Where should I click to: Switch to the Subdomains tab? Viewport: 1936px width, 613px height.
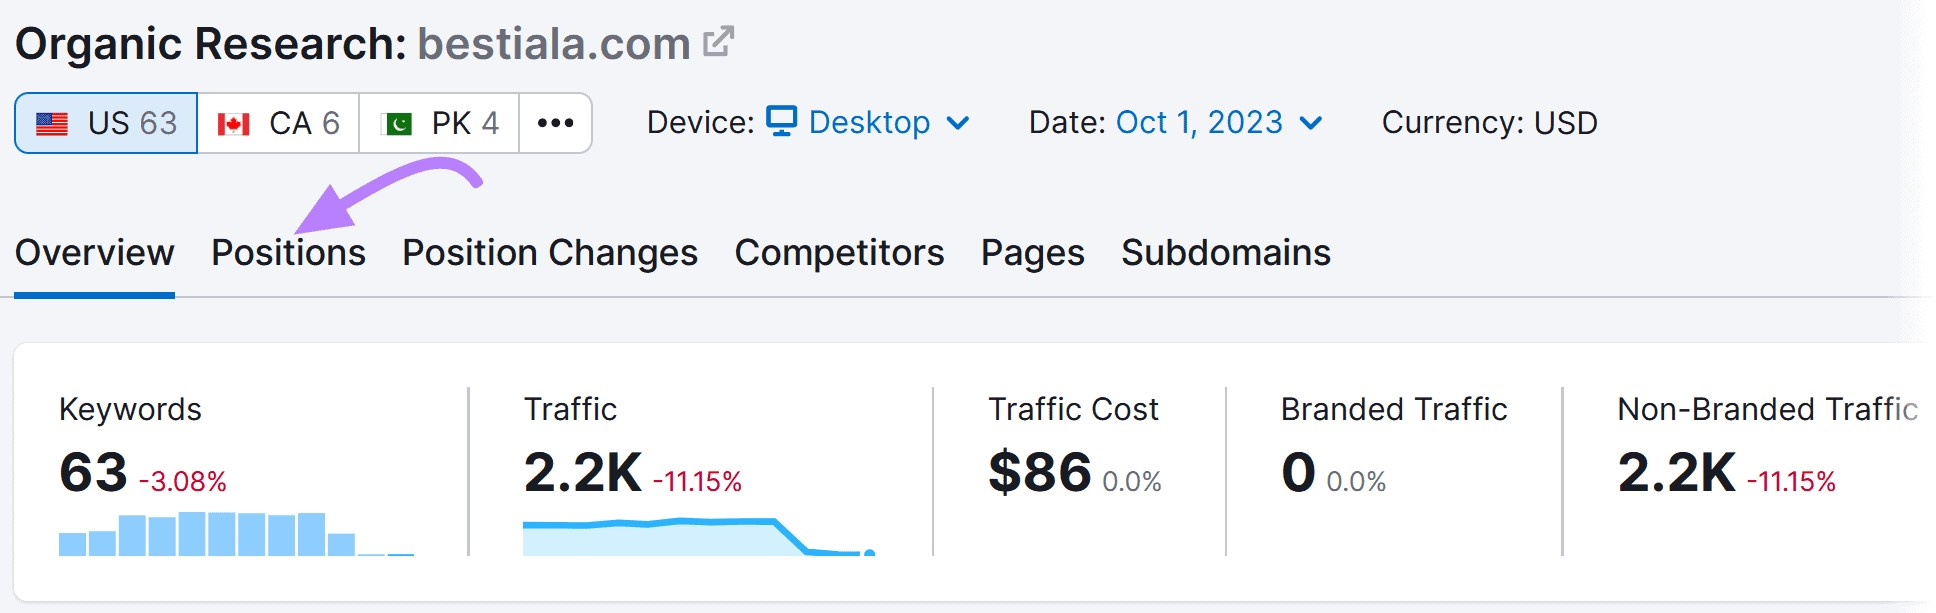(x=1225, y=253)
